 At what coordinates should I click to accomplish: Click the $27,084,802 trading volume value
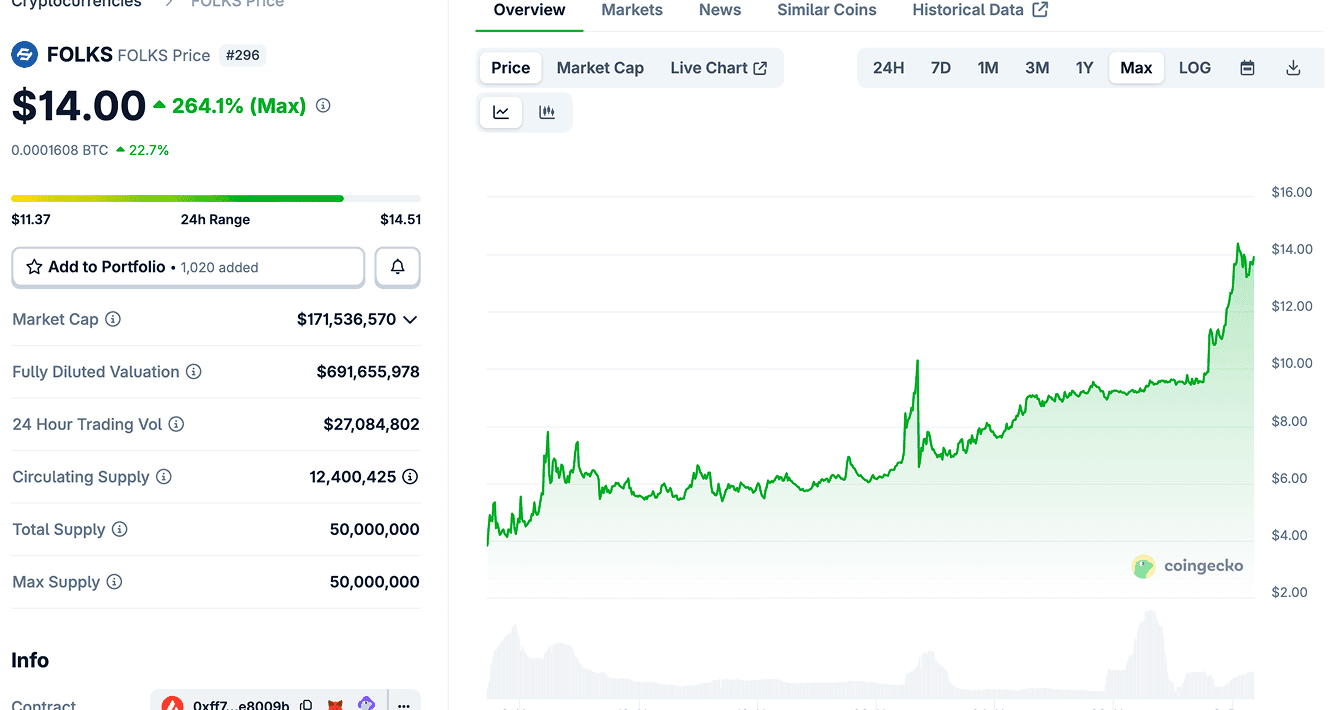click(371, 424)
